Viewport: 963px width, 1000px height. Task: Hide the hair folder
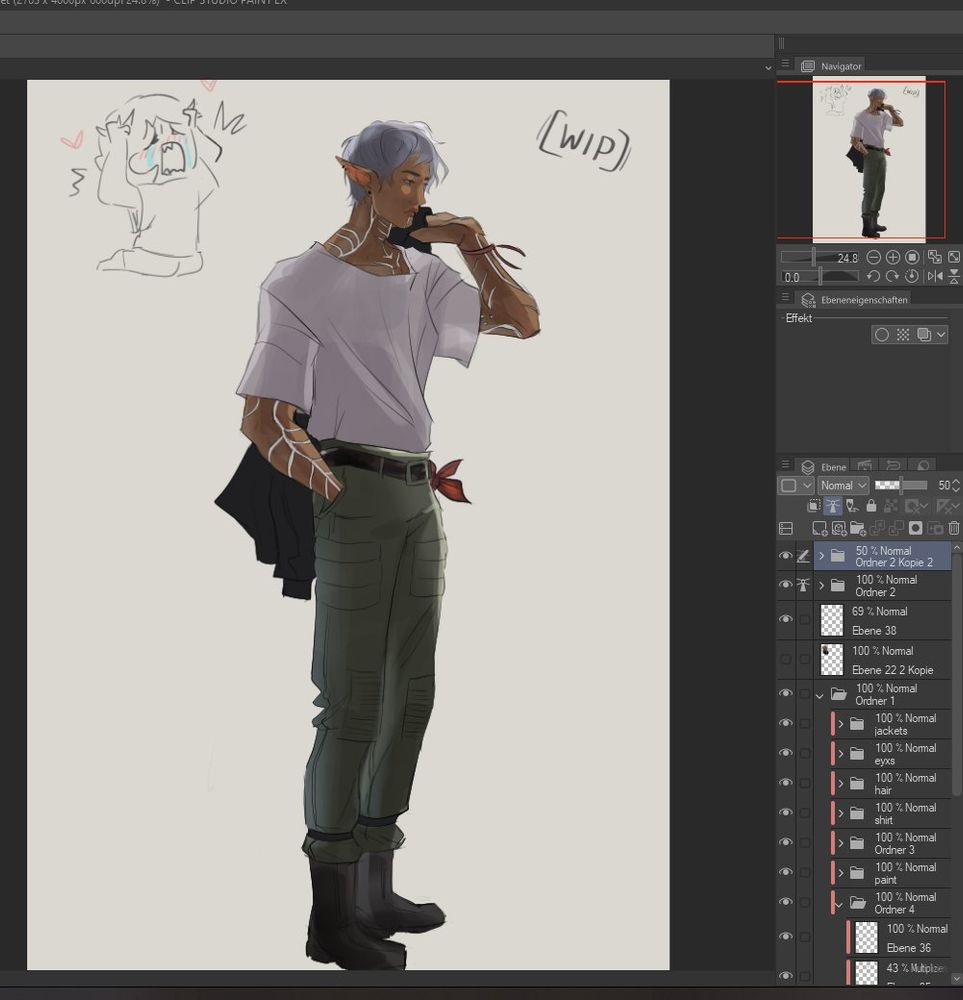click(x=786, y=783)
